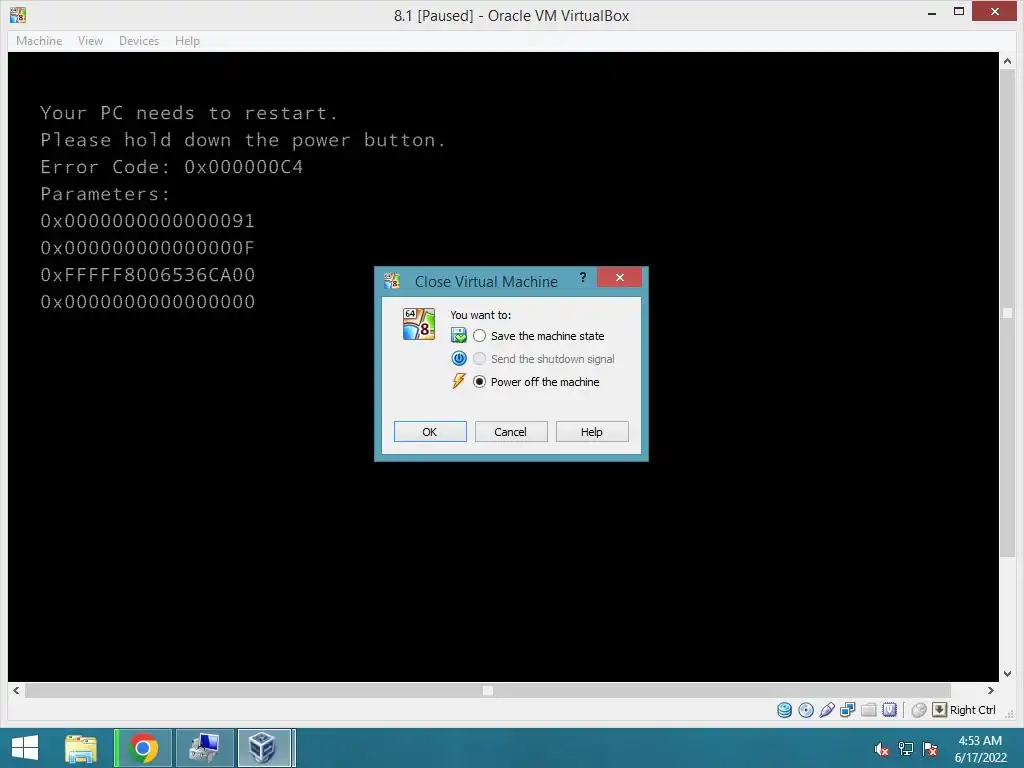Screen dimensions: 1024x768
Task: Open the Machine menu
Action: coord(39,40)
